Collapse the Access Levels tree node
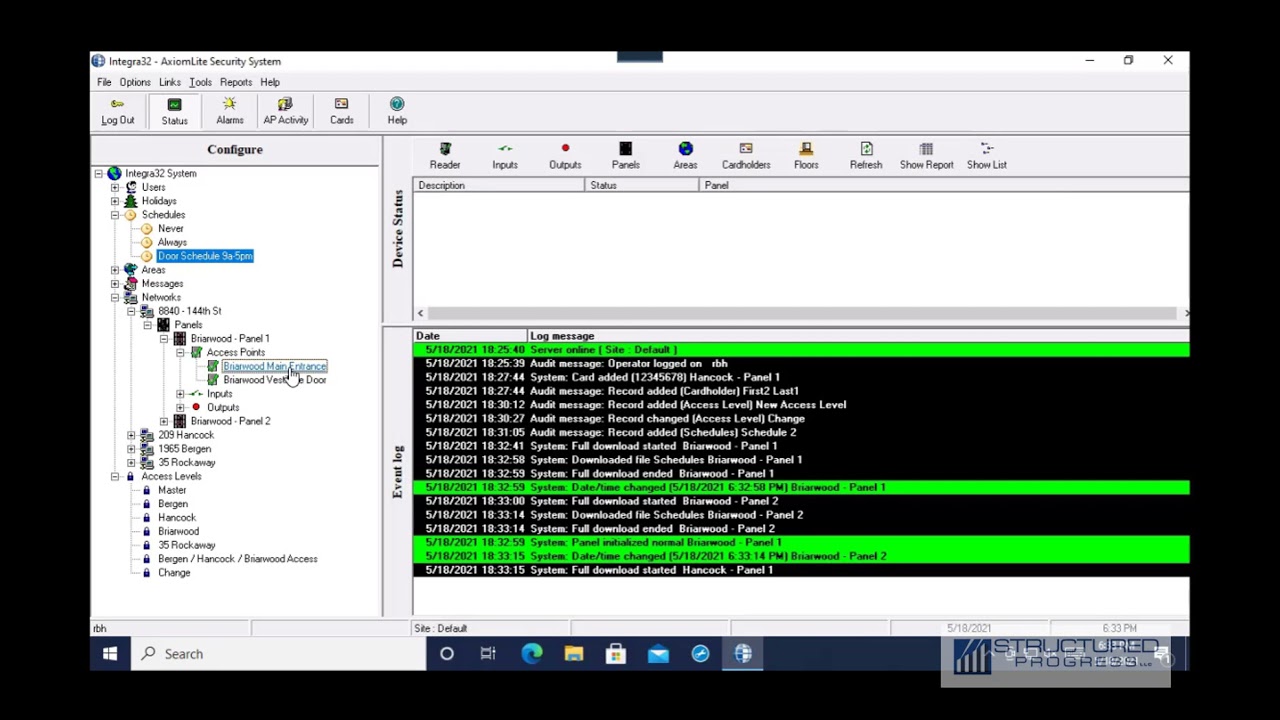This screenshot has height=720, width=1280. point(115,477)
